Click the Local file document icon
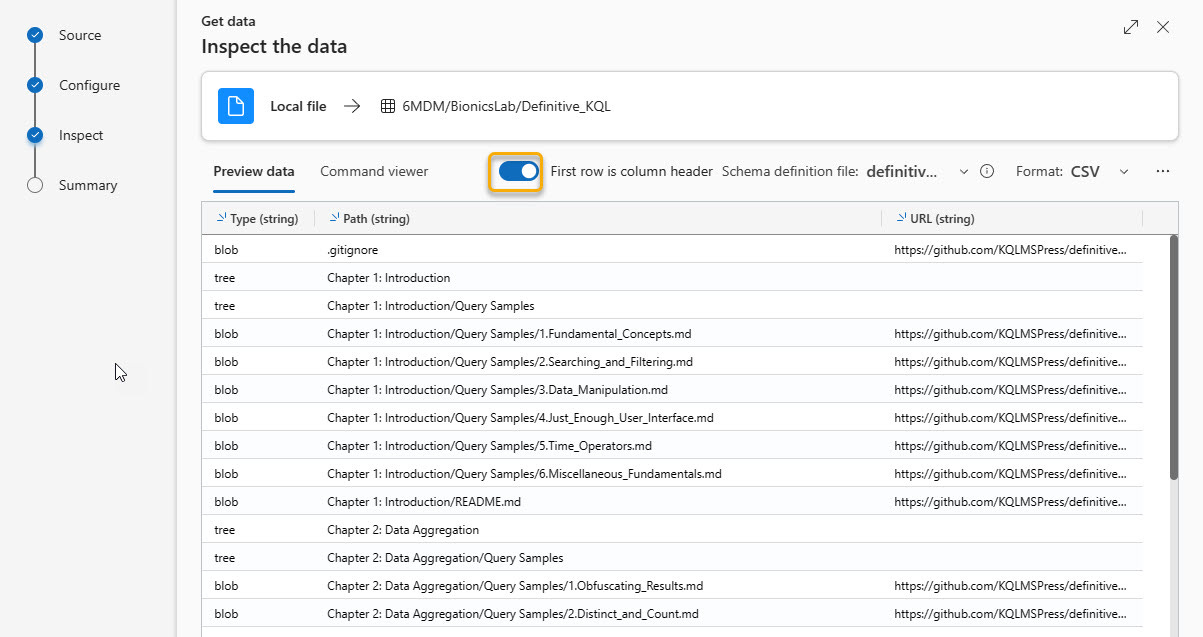The height and width of the screenshot is (637, 1203). (236, 106)
